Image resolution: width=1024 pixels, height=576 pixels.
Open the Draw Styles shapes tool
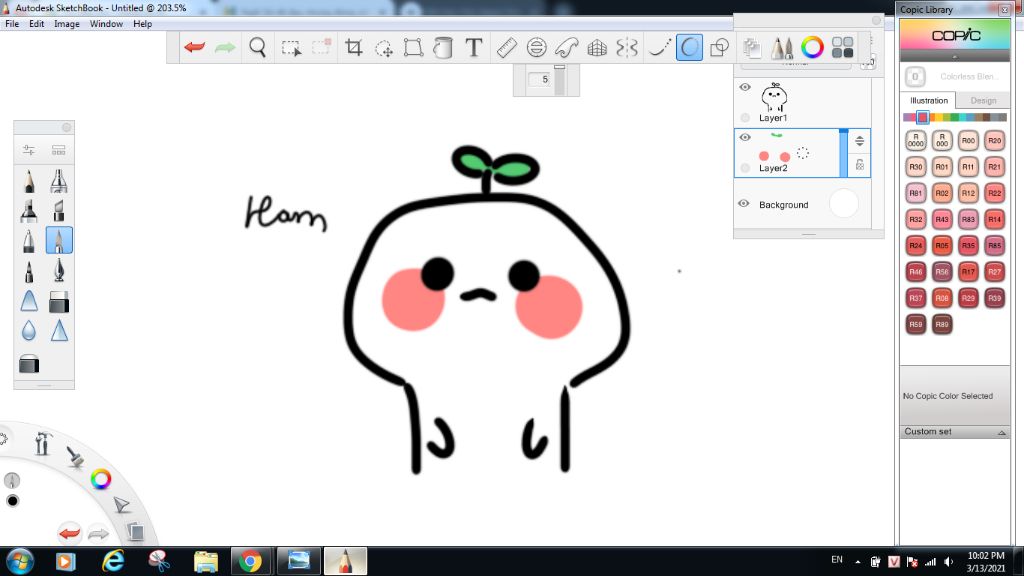(x=719, y=48)
